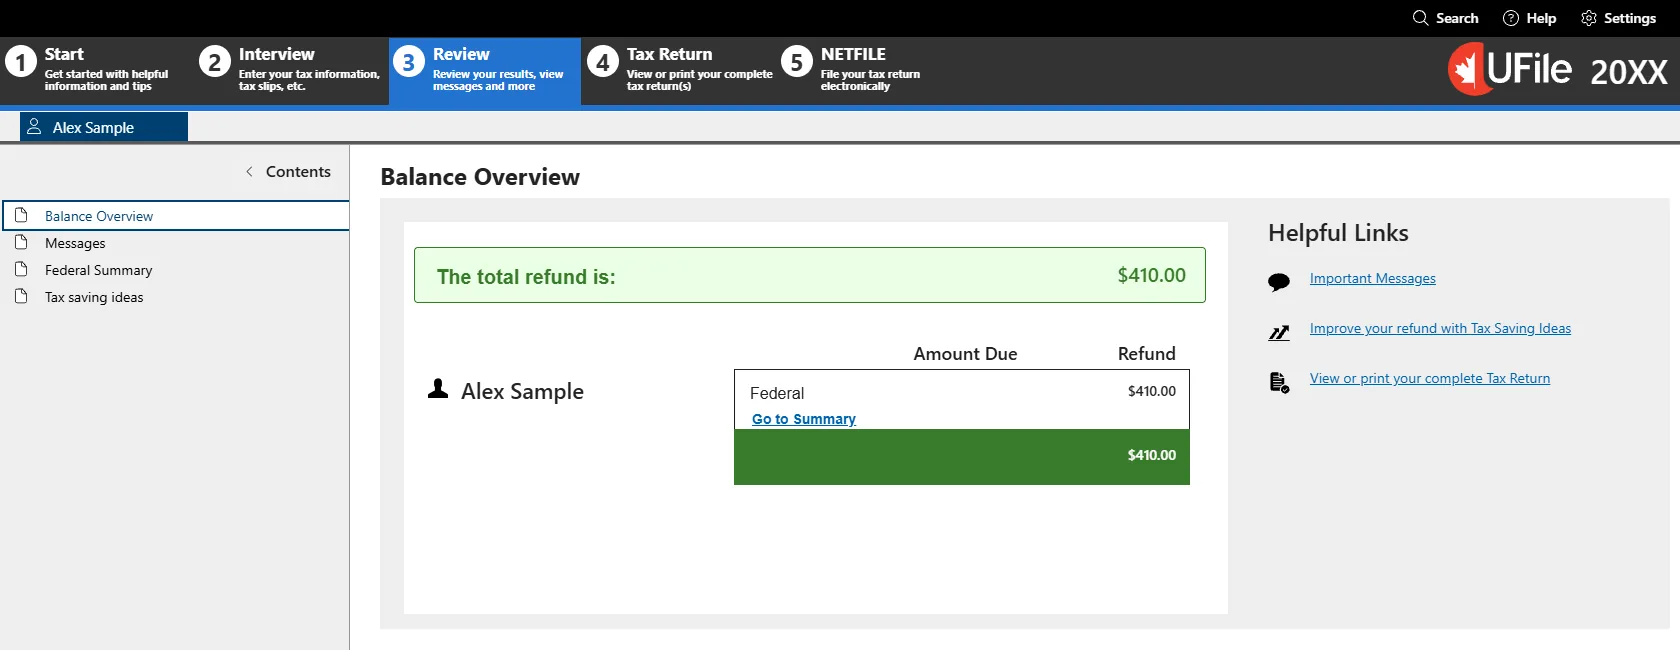
Task: Click the page icon beside Tax saving ideas
Action: 21,296
